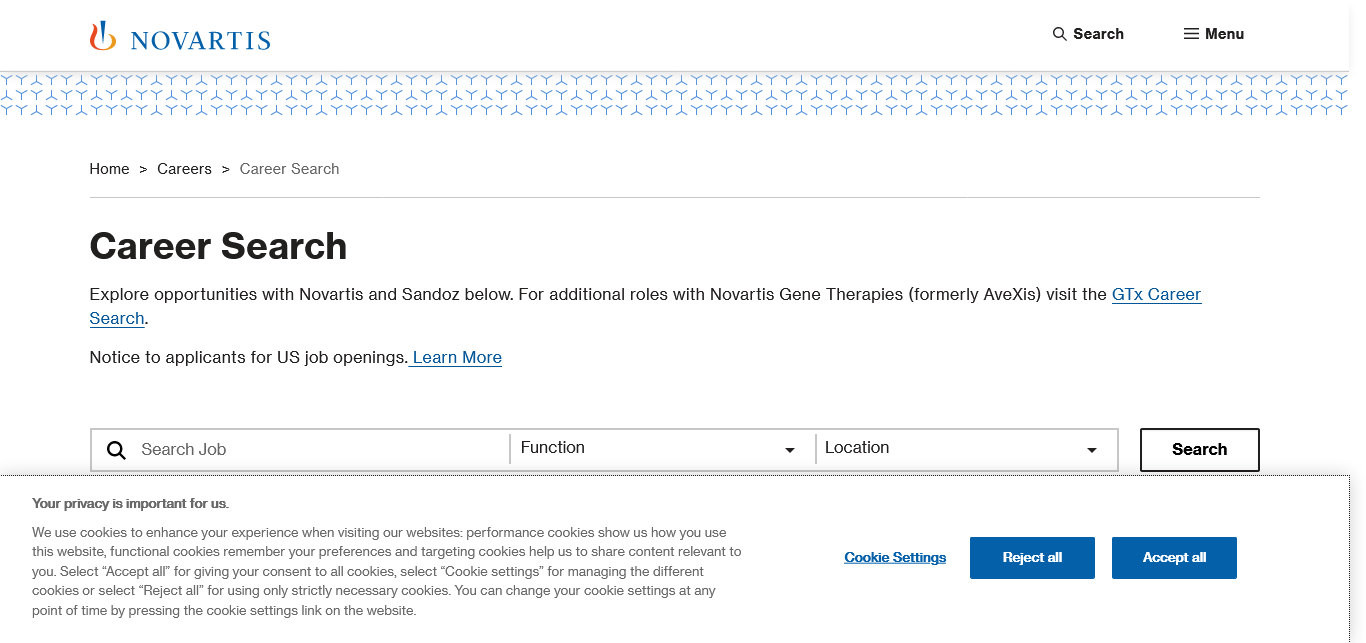Click the NOVARTIS wordmark text
The height and width of the screenshot is (643, 1366).
[x=200, y=41]
